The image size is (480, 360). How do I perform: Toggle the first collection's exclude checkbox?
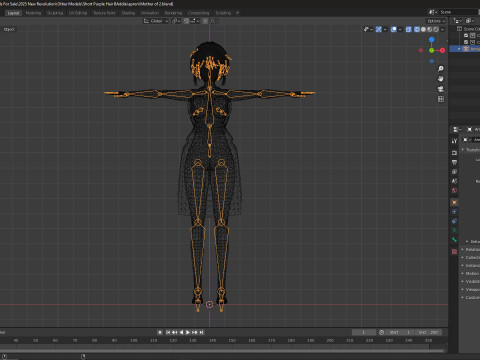[x=466, y=35]
